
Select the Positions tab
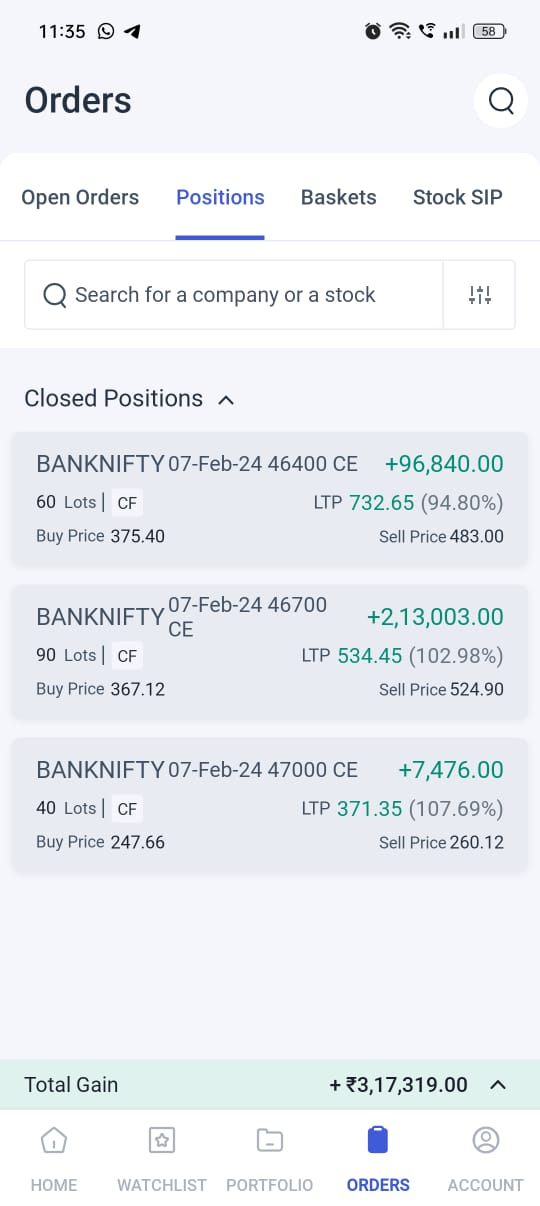(220, 197)
